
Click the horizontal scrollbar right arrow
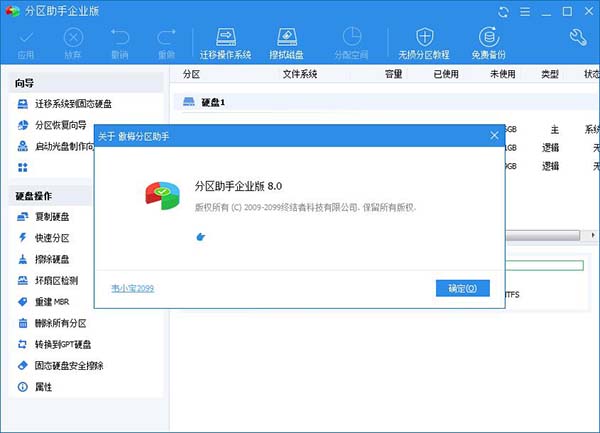[x=593, y=235]
